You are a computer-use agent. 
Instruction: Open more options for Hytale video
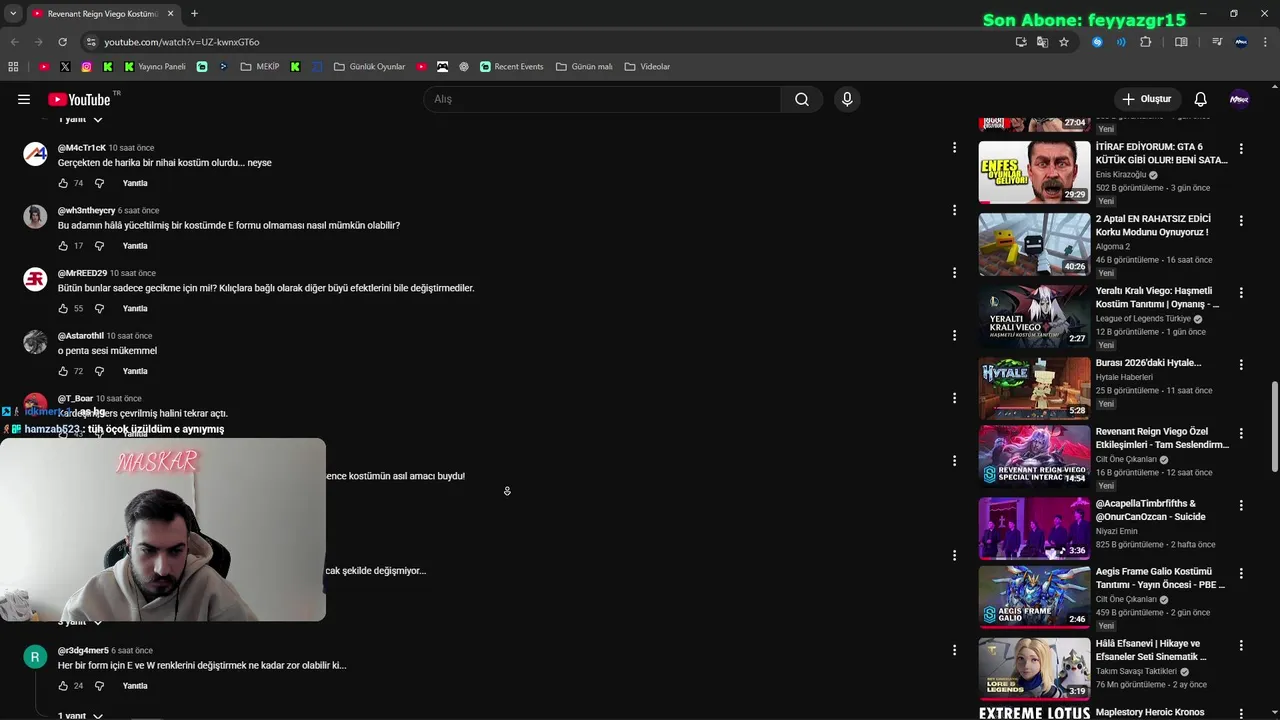pyautogui.click(x=1241, y=365)
